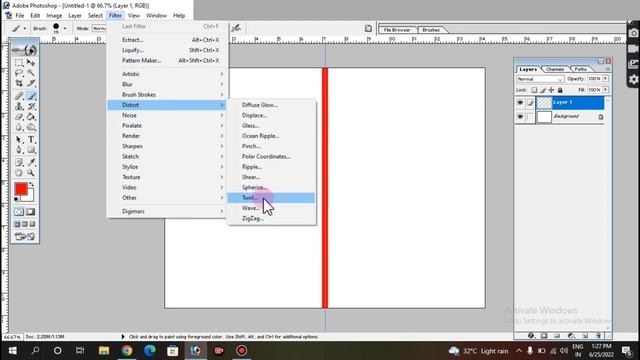Select the Zoom magnifier tool
Image resolution: width=640 pixels, height=360 pixels.
pos(31,173)
